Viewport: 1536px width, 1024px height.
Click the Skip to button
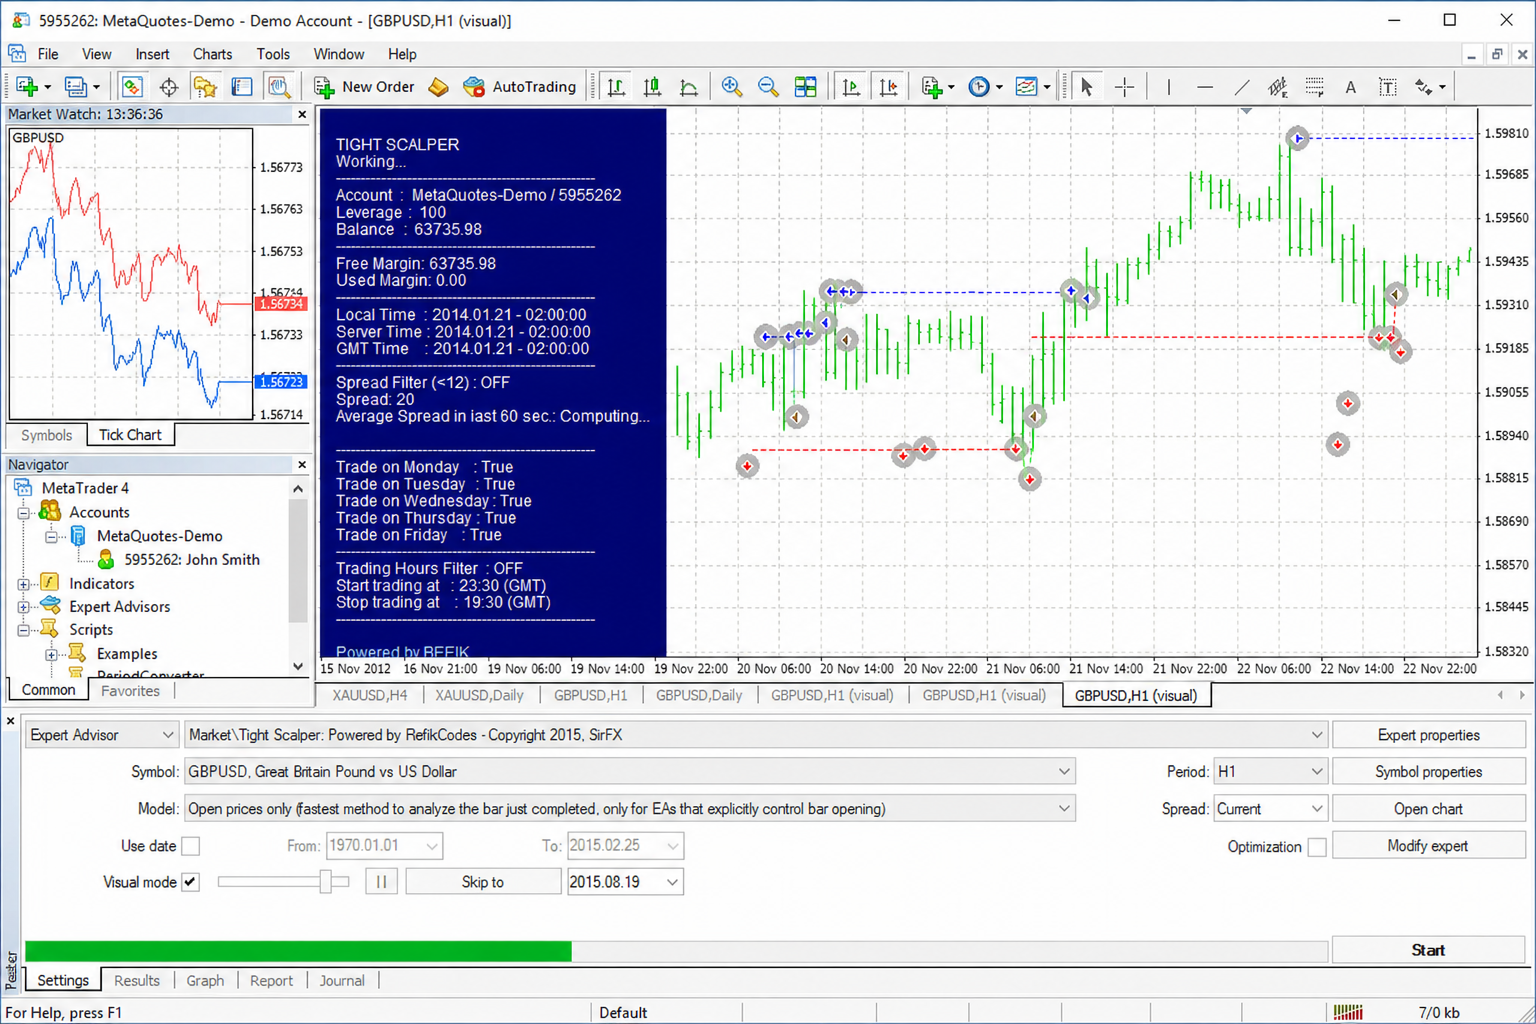coord(482,882)
